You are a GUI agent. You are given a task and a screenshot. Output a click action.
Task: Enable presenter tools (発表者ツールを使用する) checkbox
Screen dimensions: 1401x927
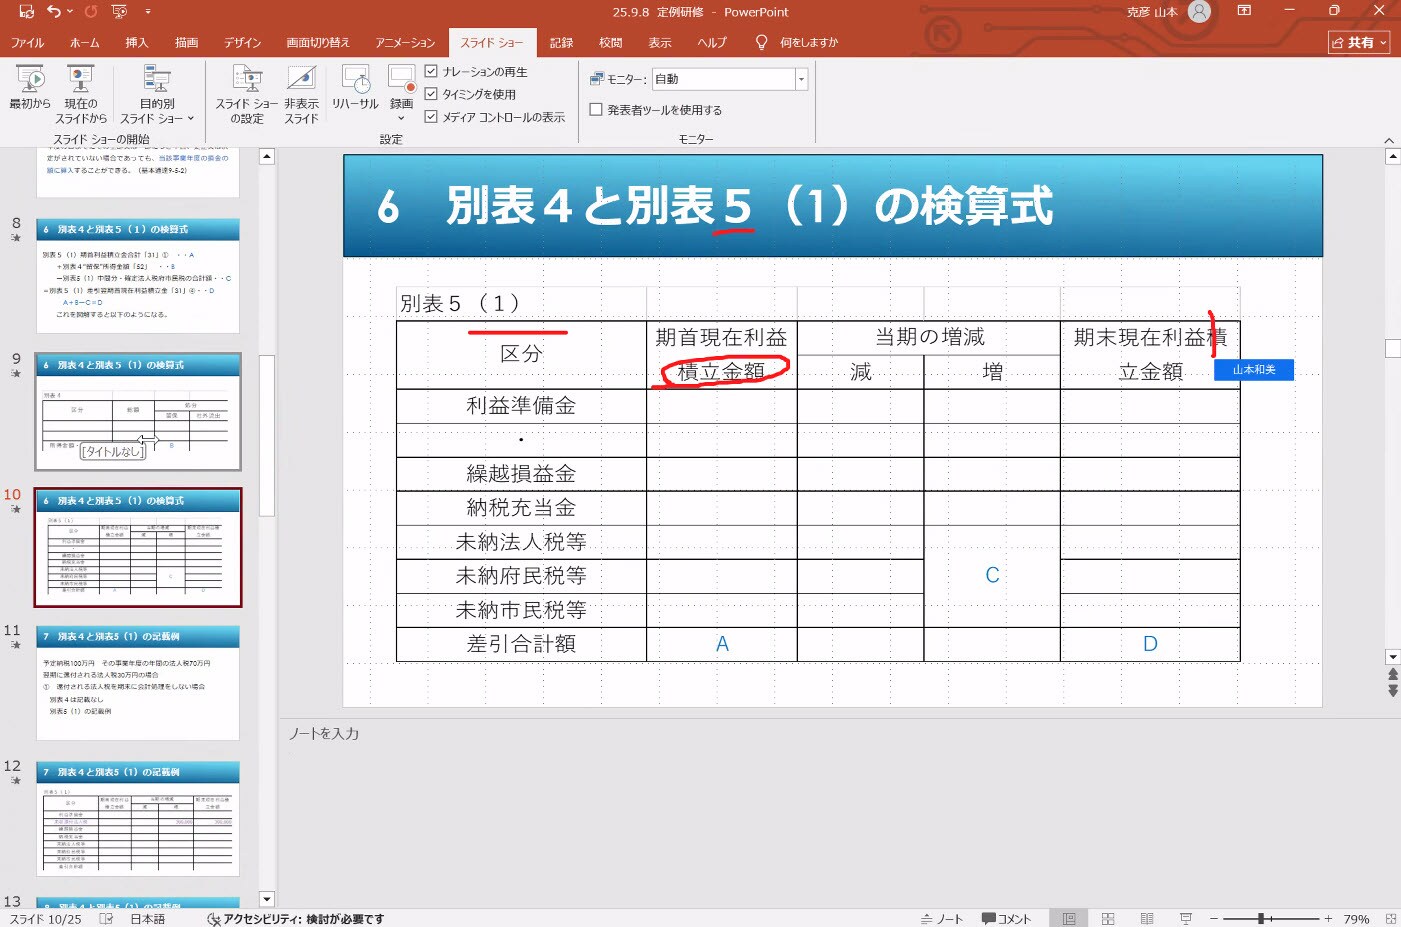(596, 110)
